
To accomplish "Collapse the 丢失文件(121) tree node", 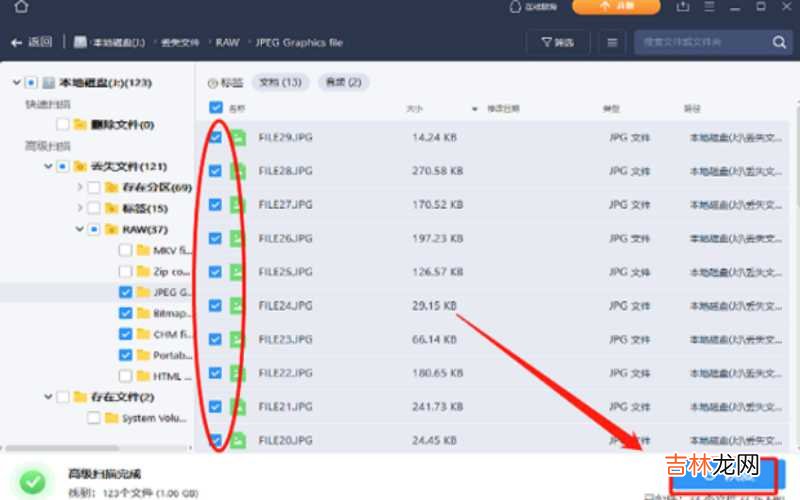I will pos(48,166).
